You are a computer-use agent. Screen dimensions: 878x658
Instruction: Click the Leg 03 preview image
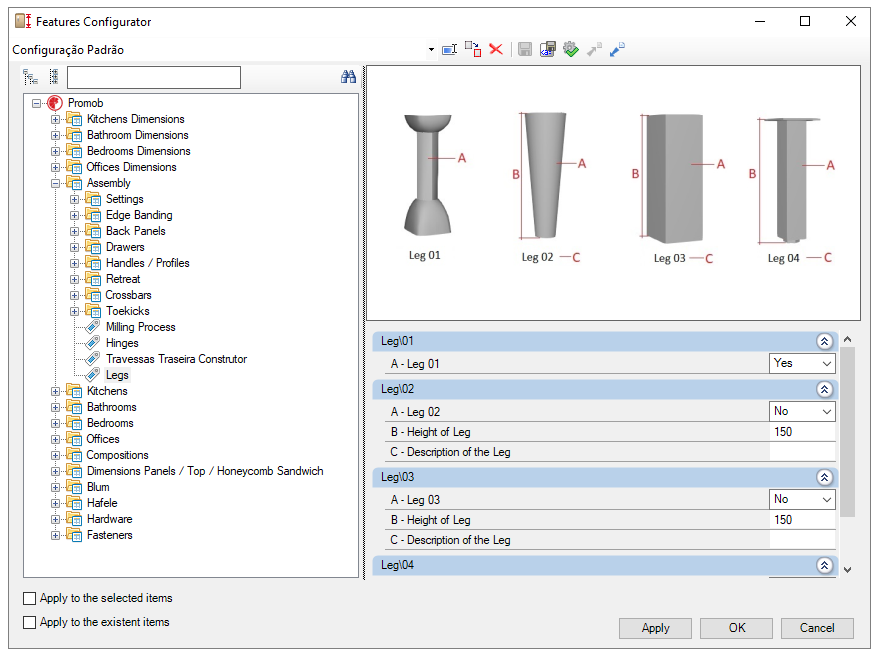pos(675,178)
